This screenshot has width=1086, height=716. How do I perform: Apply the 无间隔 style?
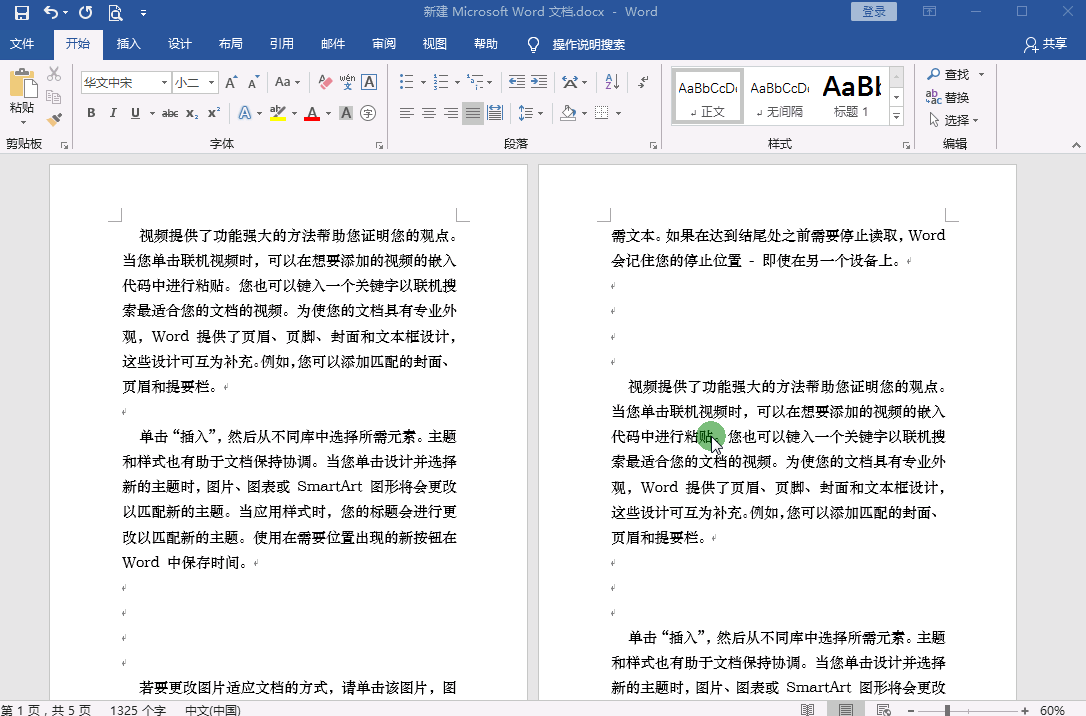(780, 96)
